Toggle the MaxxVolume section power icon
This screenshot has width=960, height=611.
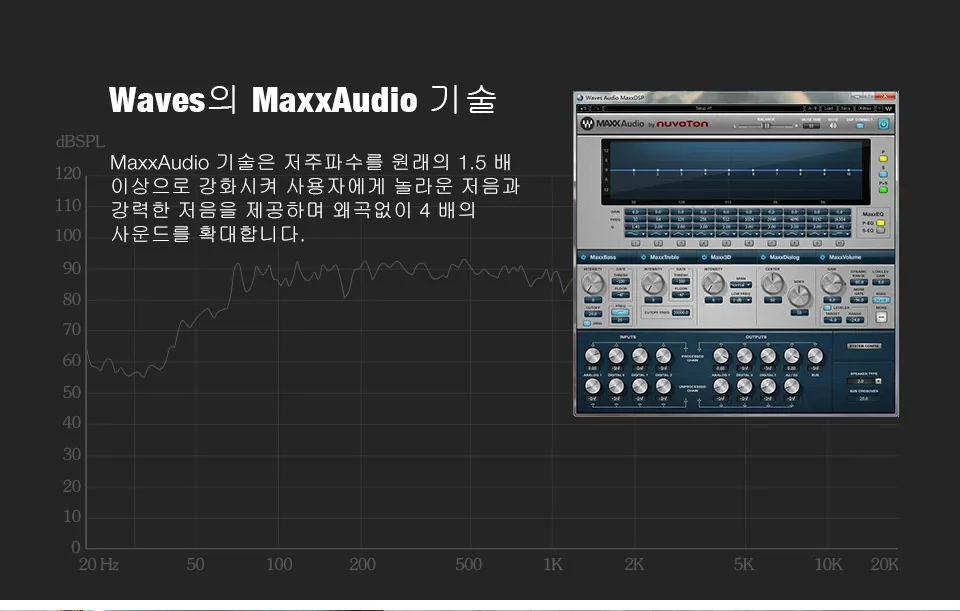822,257
